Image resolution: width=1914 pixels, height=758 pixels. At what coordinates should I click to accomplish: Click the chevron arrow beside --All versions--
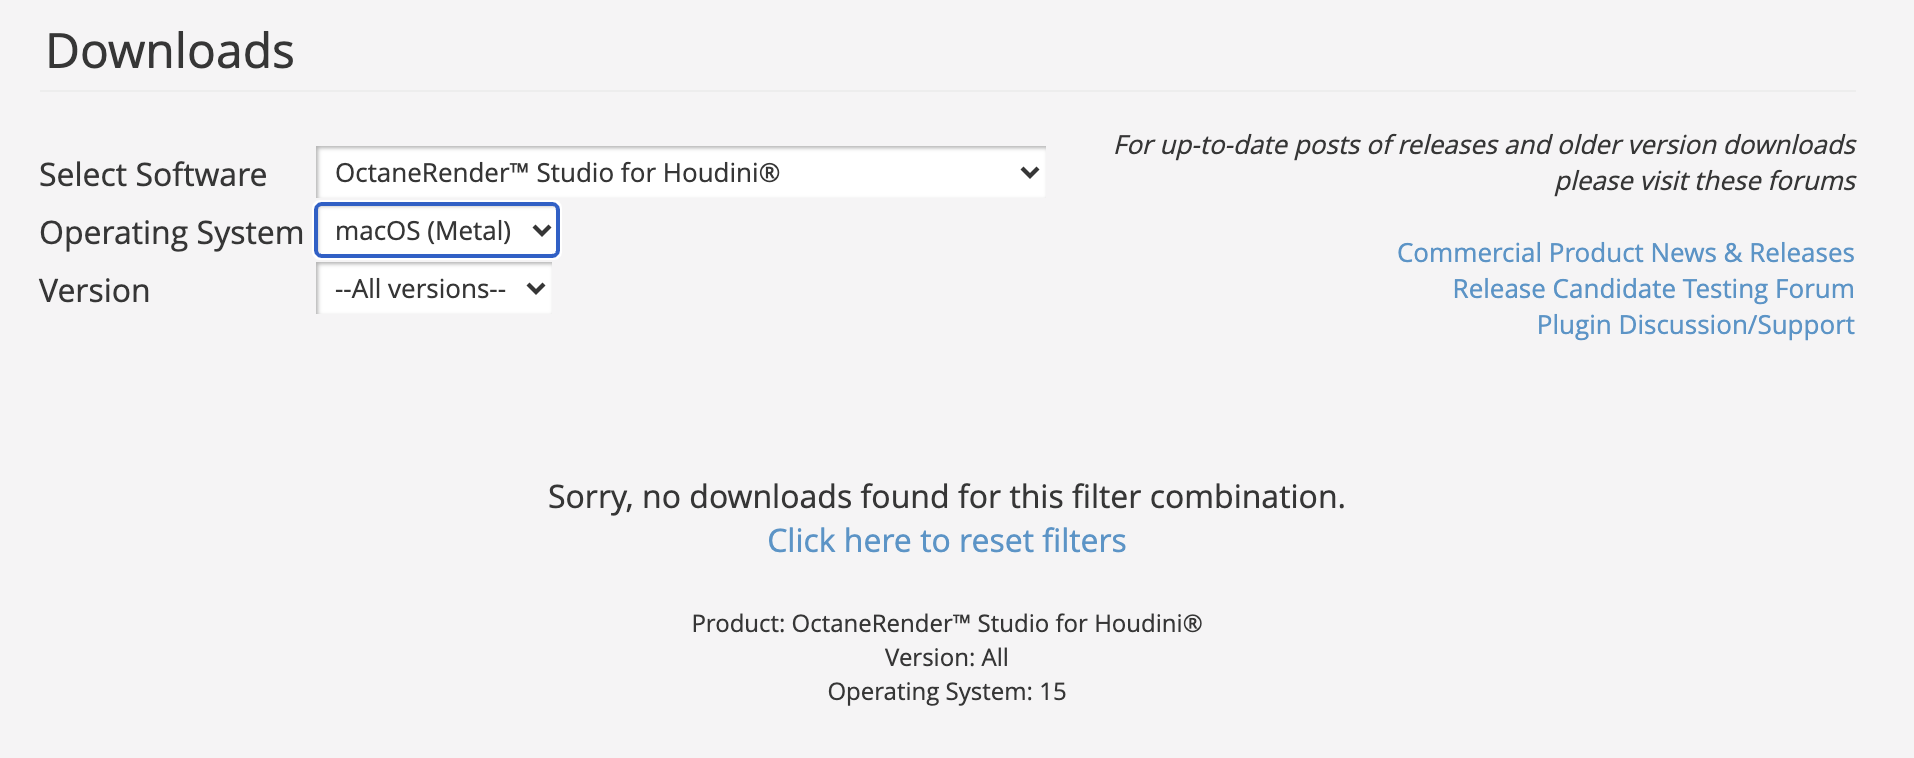pos(536,289)
